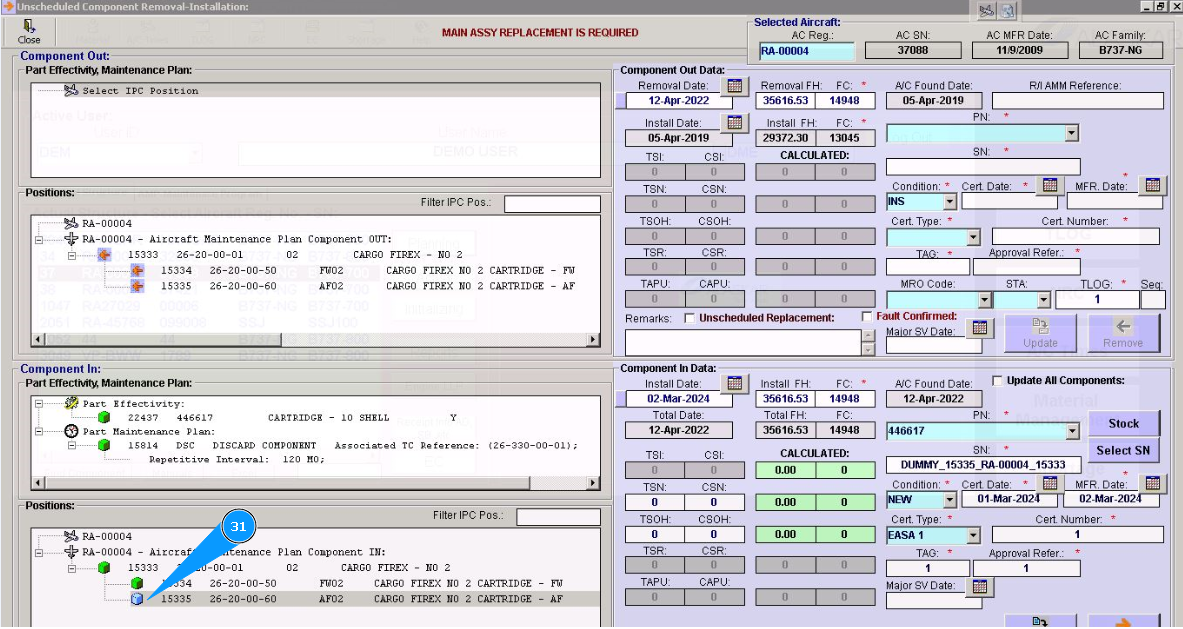This screenshot has height=629, width=1183.
Task: Click the Select SN button
Action: point(1123,450)
